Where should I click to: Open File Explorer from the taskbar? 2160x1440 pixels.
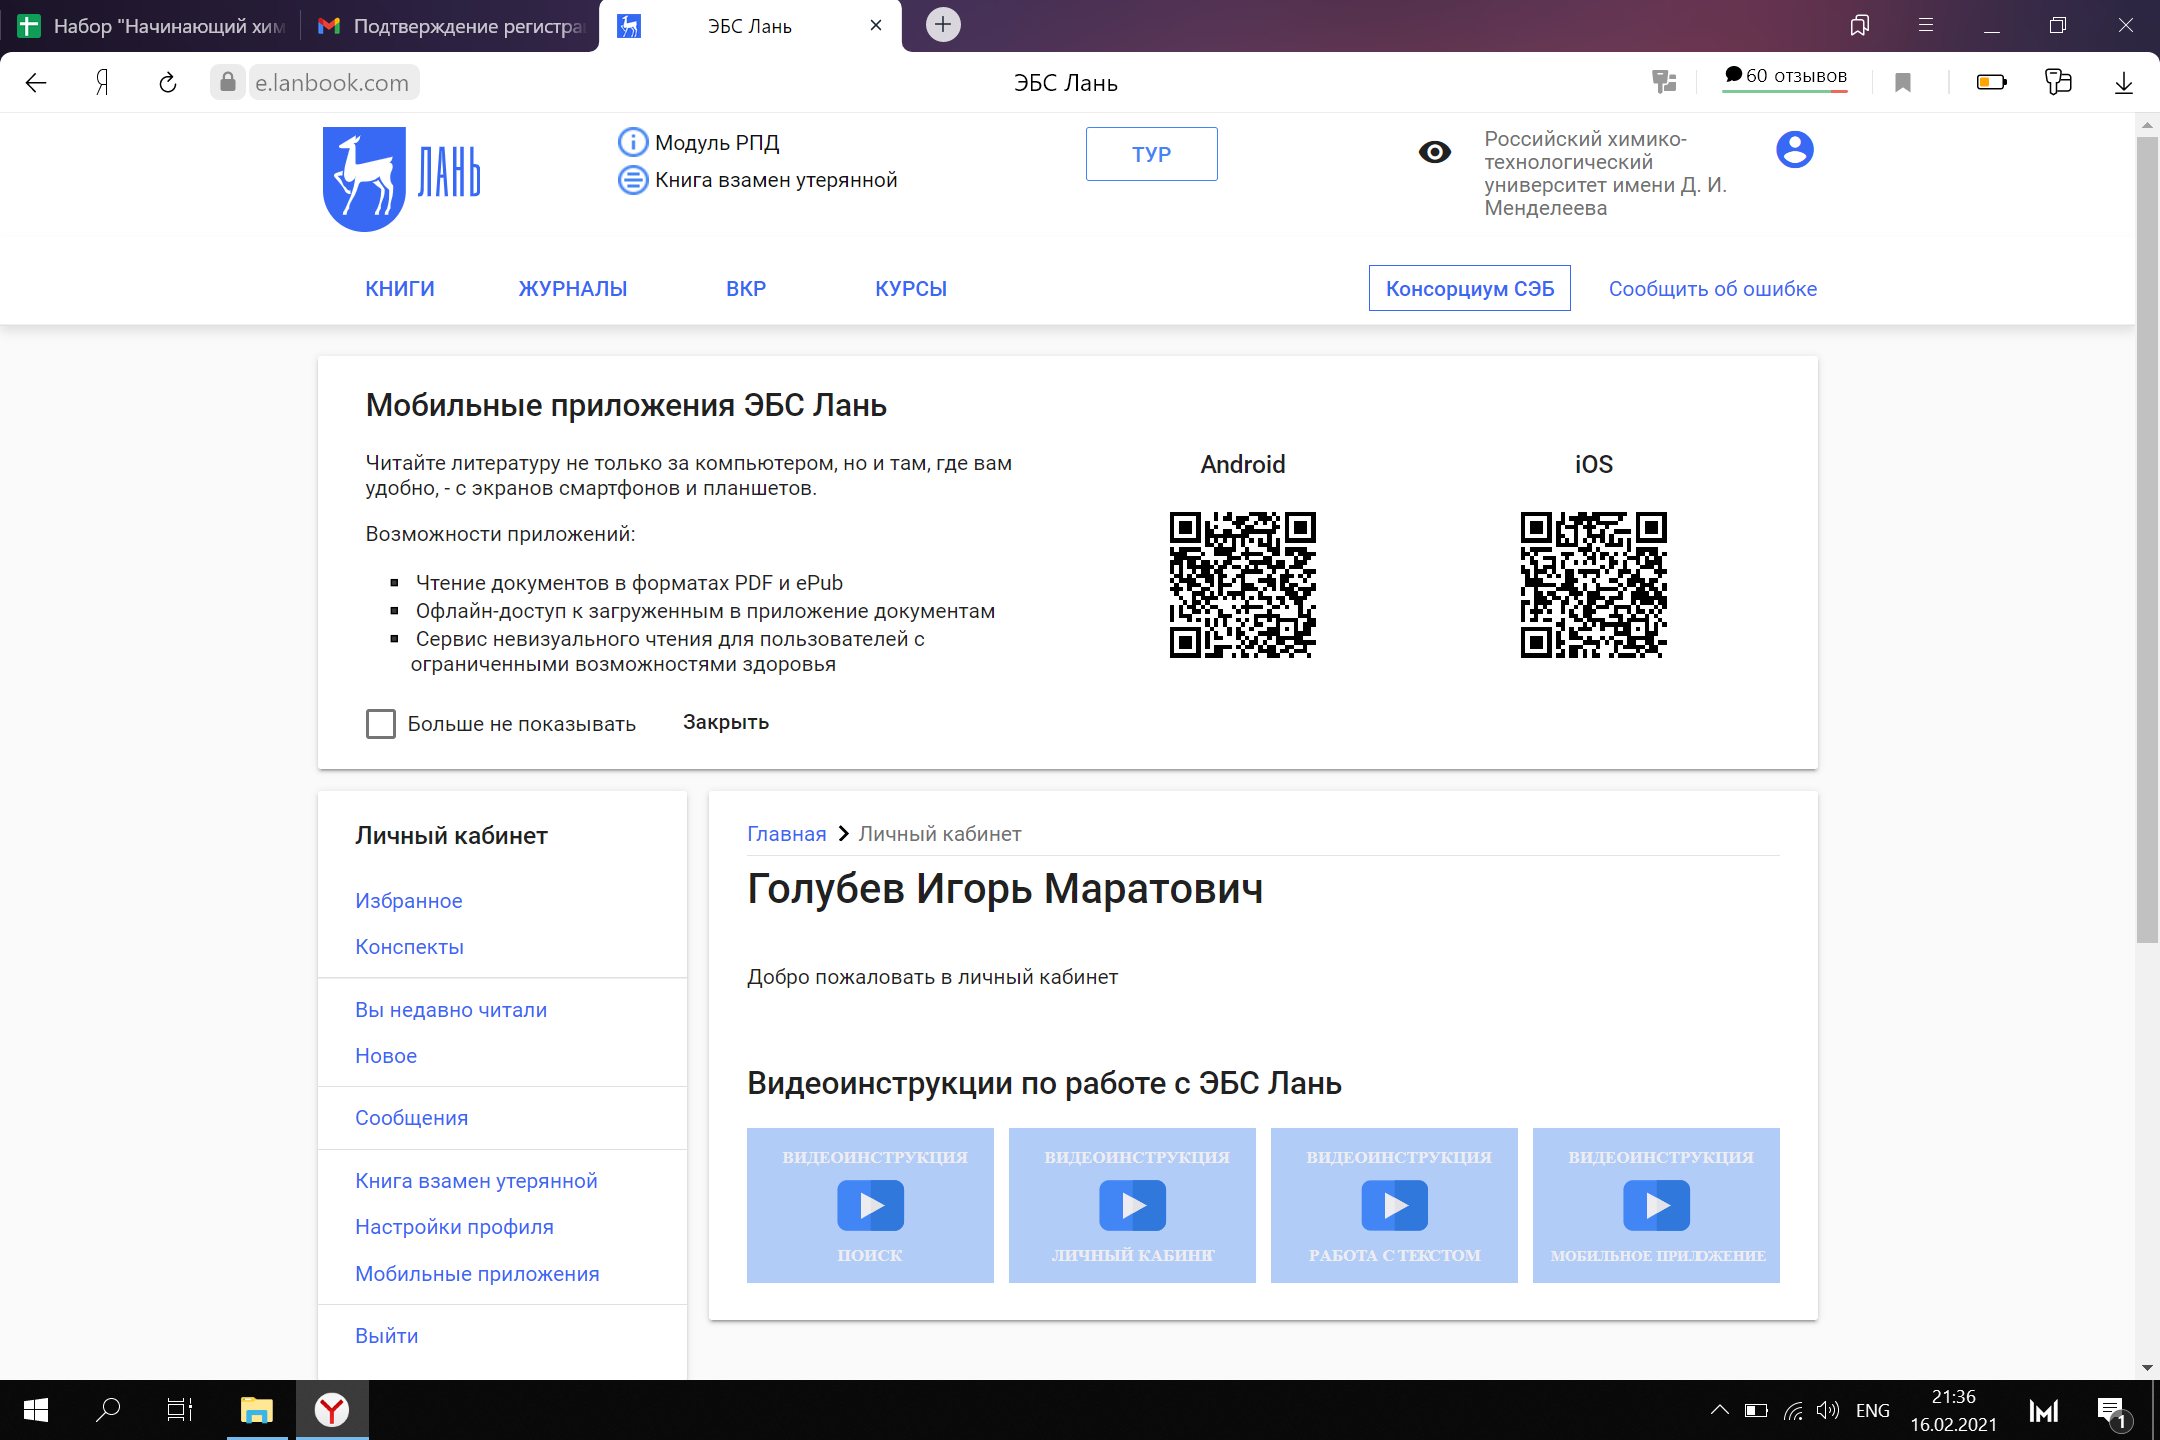[x=257, y=1410]
